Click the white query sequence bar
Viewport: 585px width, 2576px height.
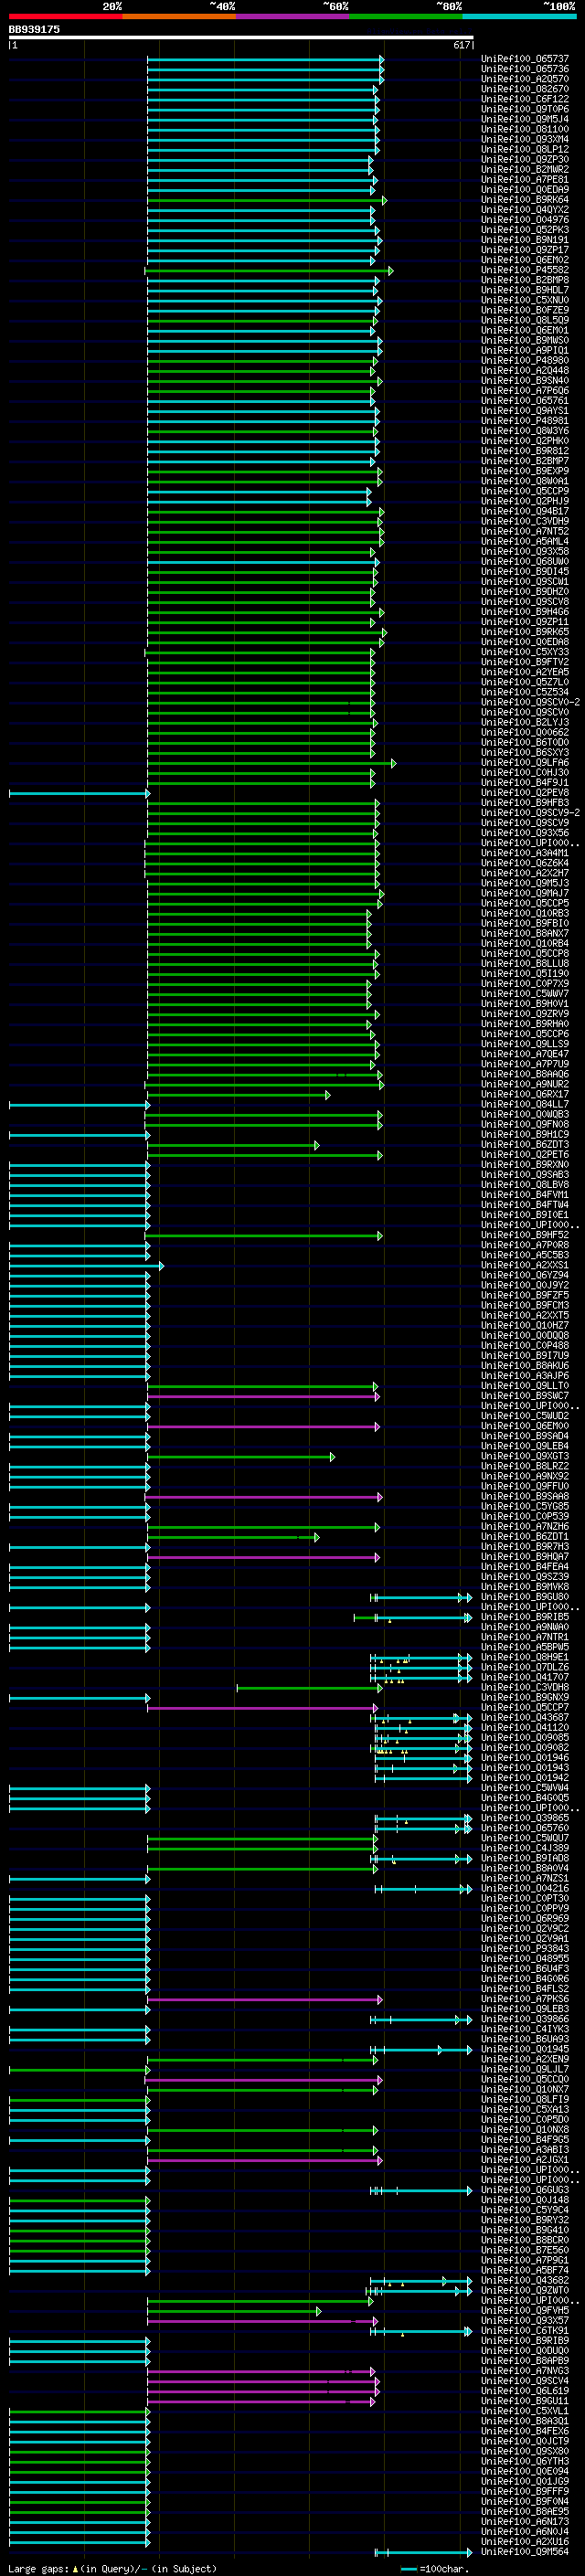click(x=241, y=38)
